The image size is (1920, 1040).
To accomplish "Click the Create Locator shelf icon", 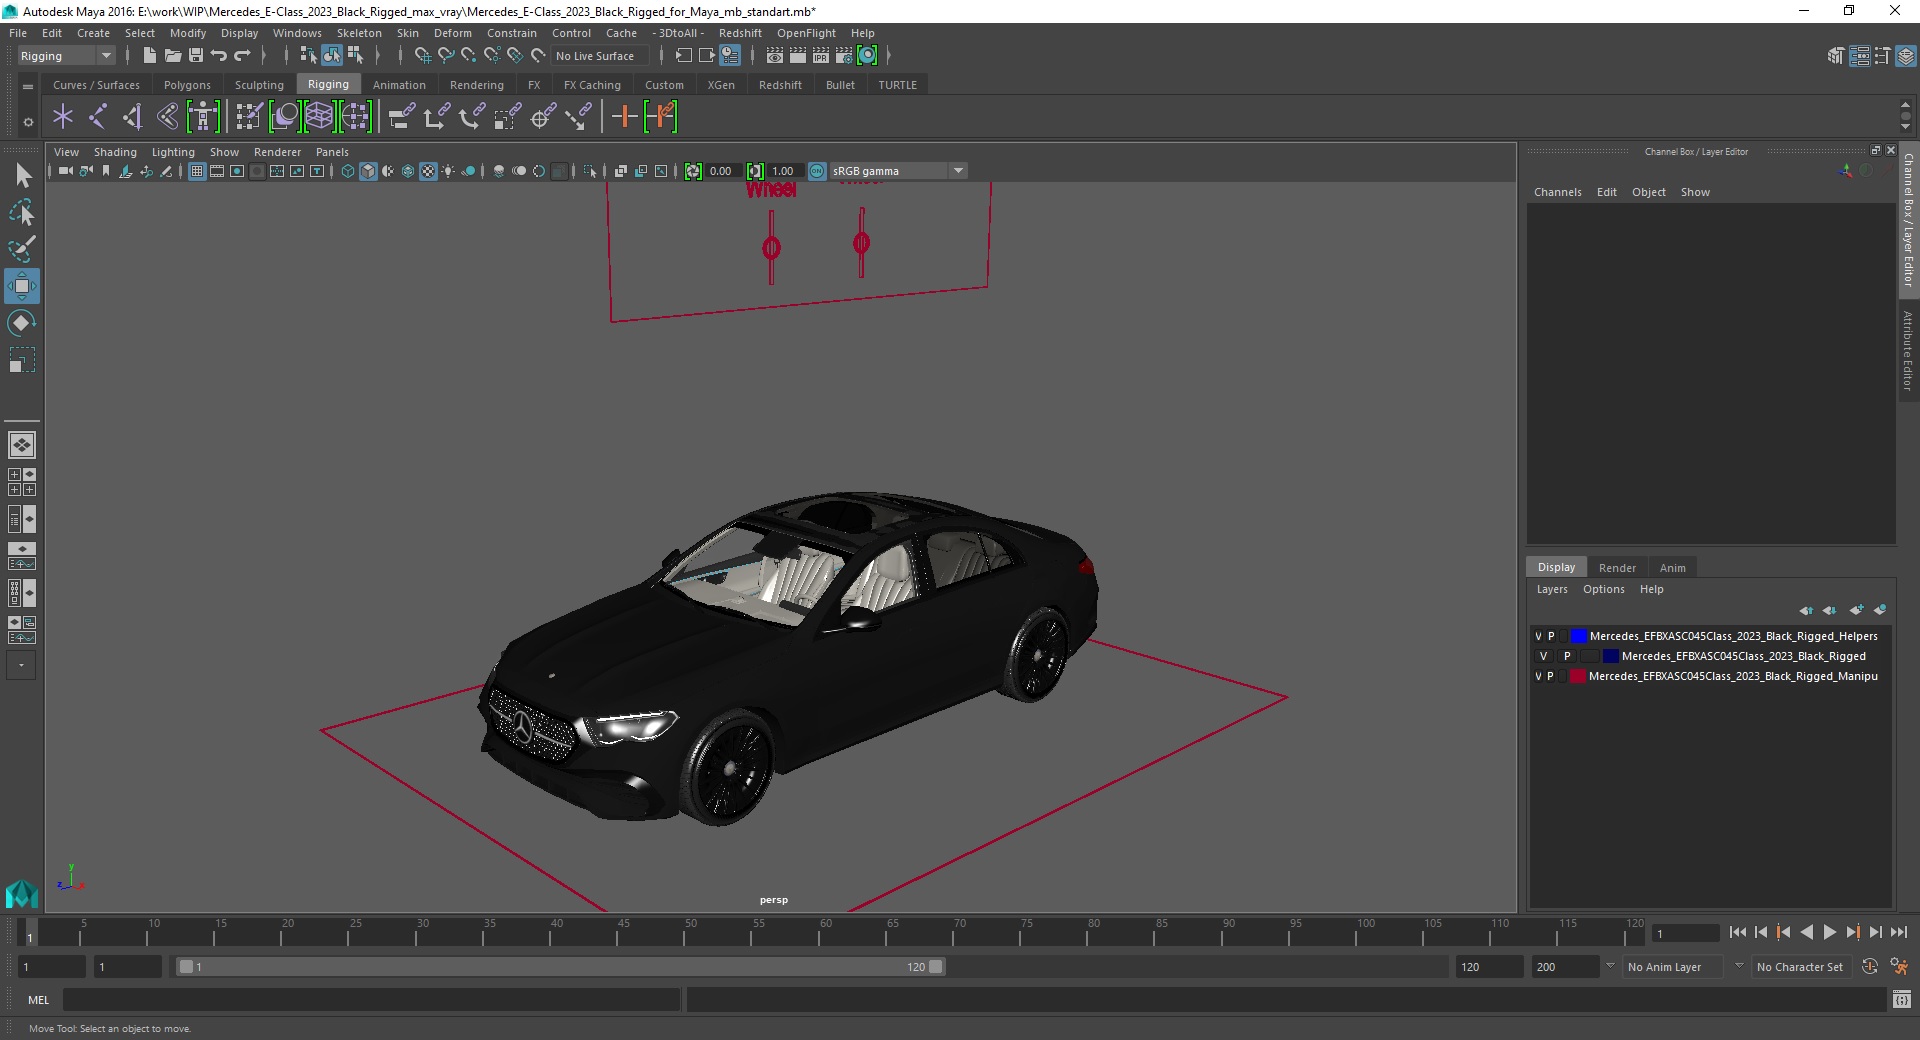I will click(63, 117).
